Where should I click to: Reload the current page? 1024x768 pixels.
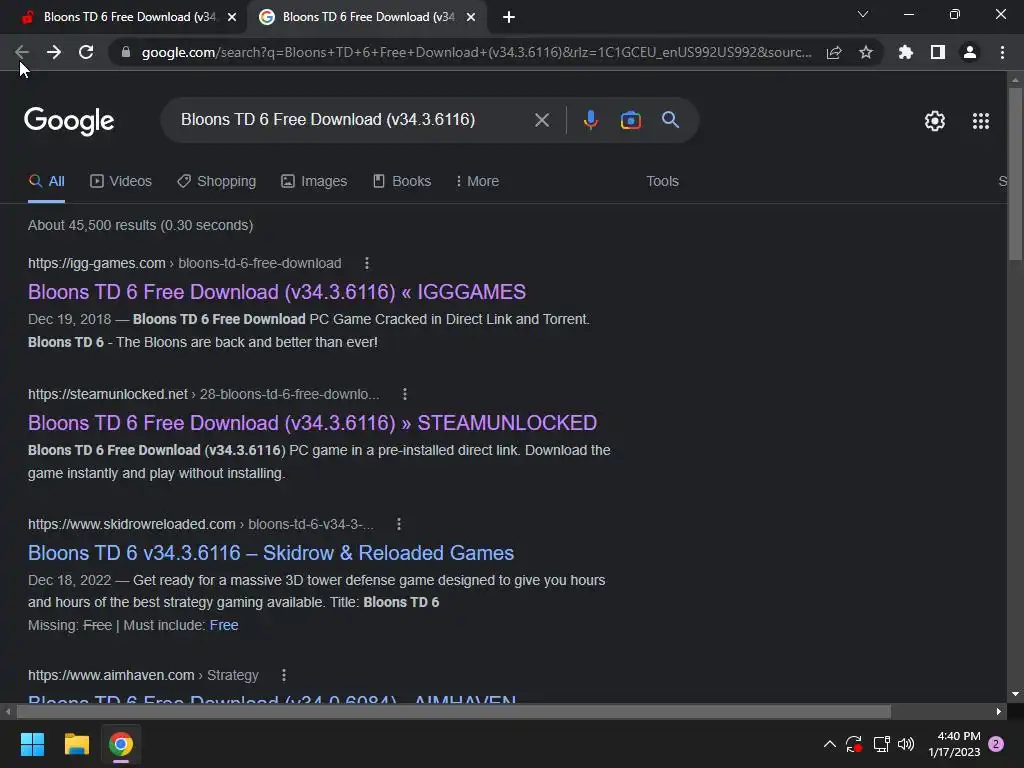pyautogui.click(x=86, y=52)
